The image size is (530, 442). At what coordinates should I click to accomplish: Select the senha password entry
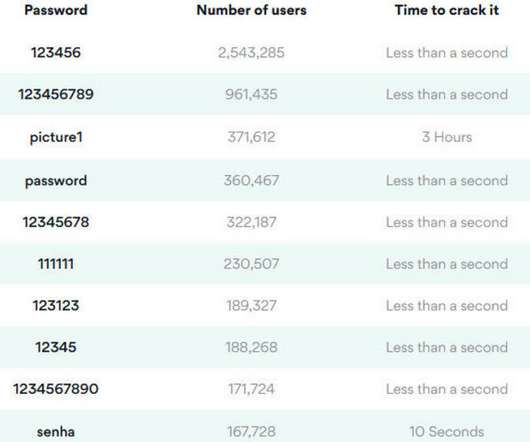(x=56, y=432)
